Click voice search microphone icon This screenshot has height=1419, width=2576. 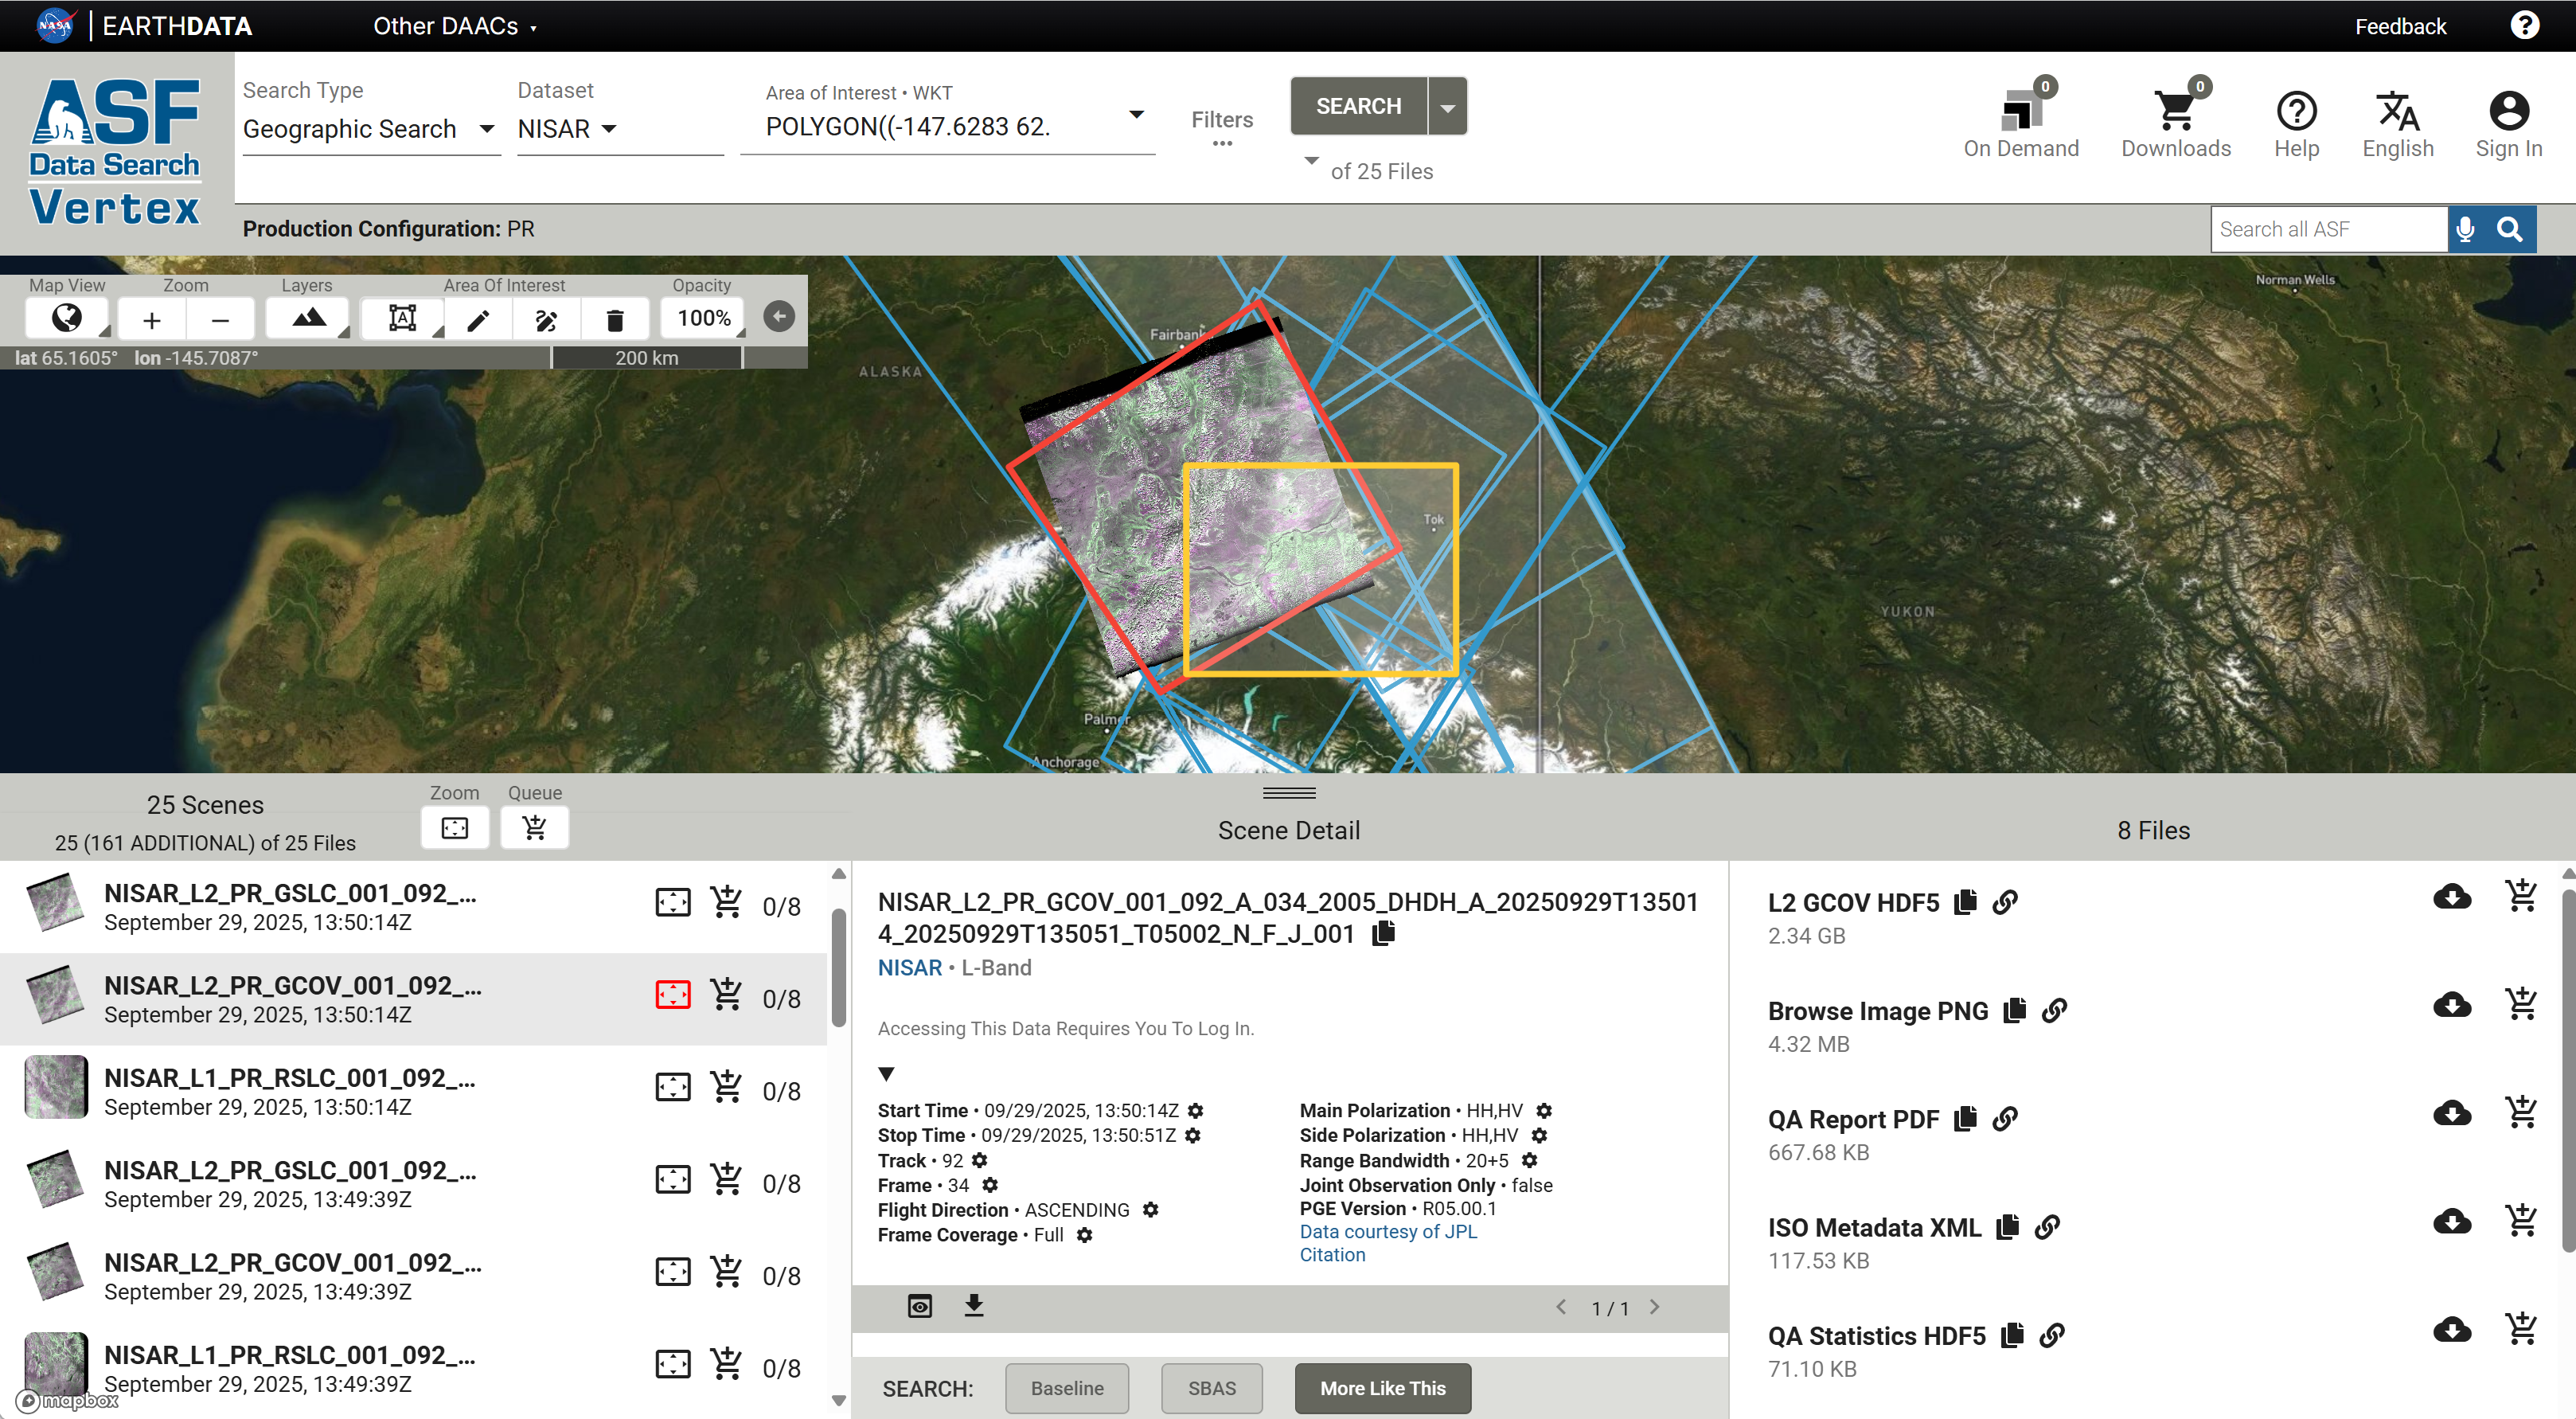(x=2465, y=229)
